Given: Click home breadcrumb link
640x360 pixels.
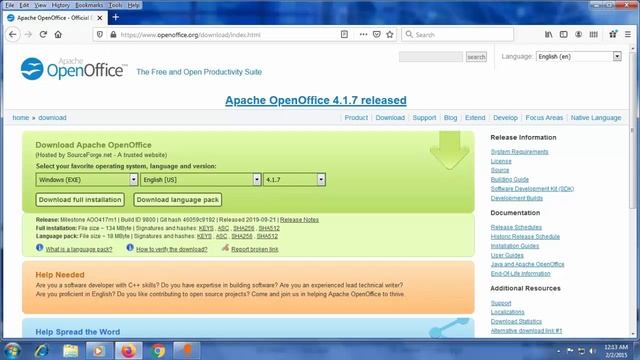Looking at the screenshot, I should (x=20, y=118).
